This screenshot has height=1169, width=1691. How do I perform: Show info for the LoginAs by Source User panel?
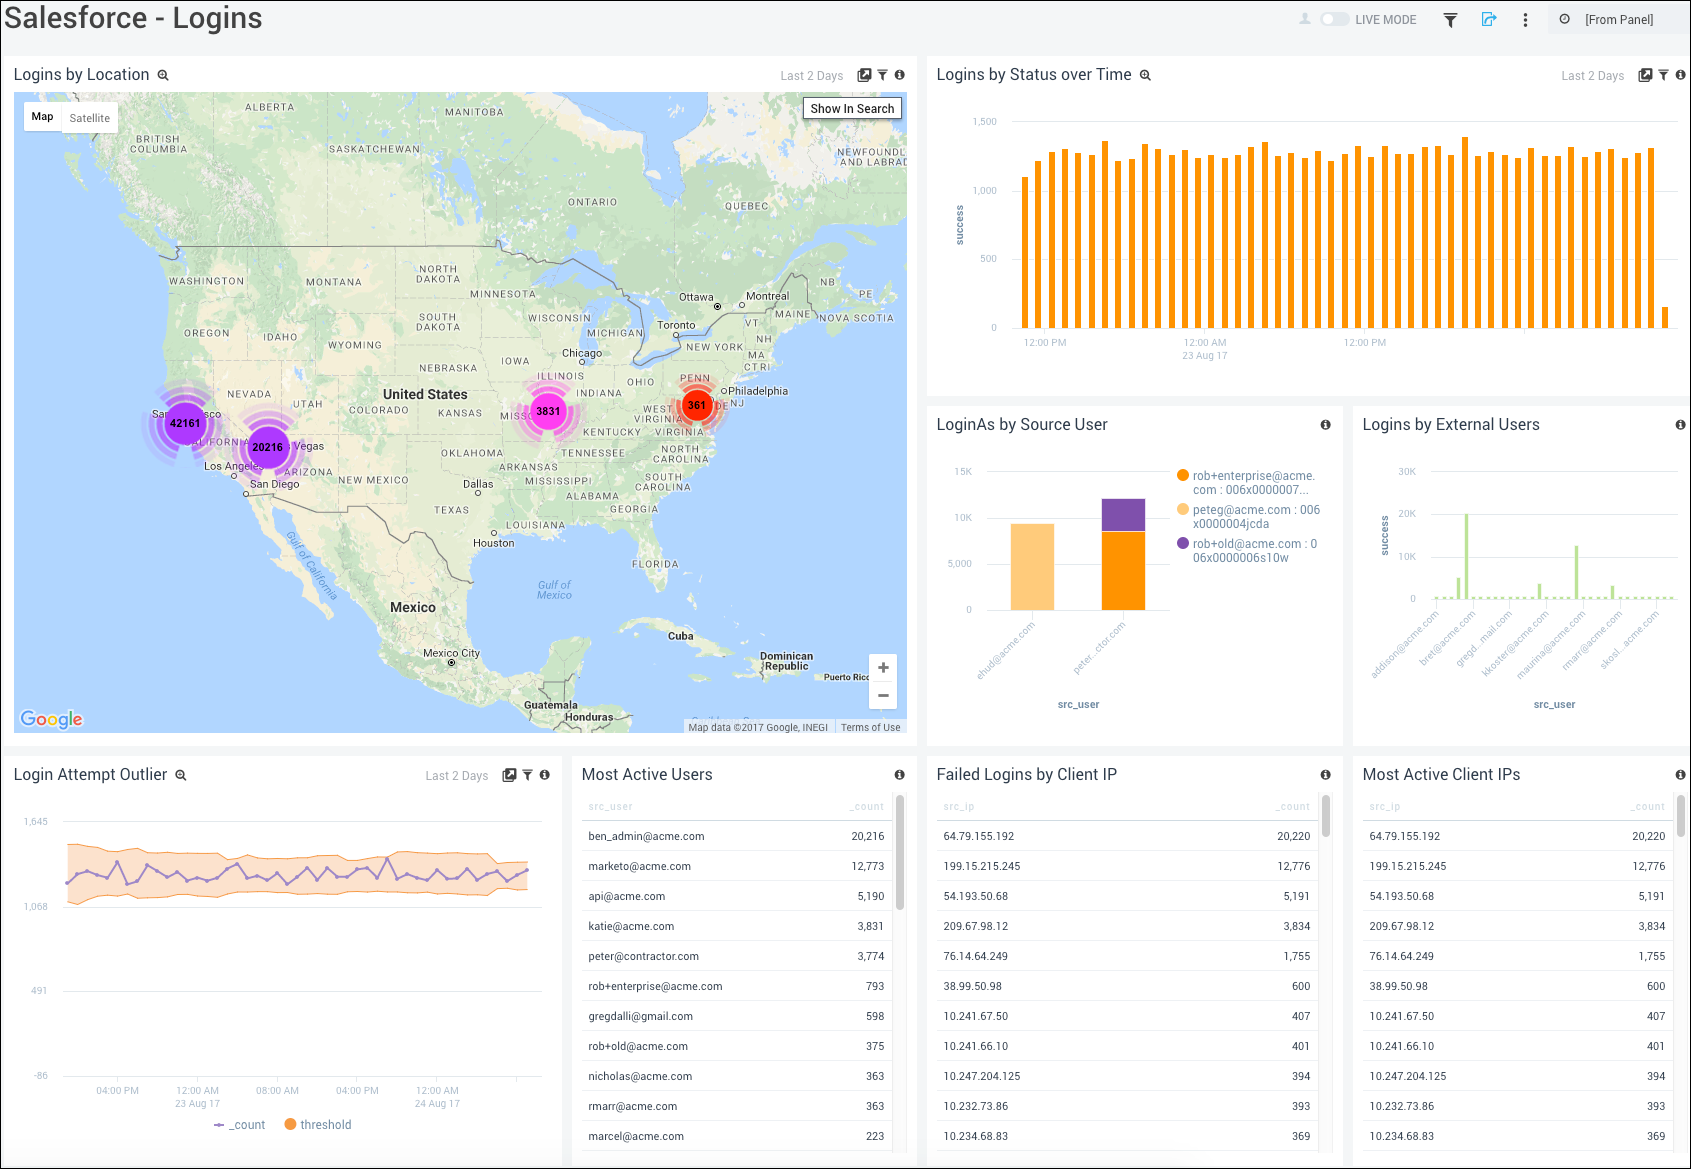click(1325, 424)
